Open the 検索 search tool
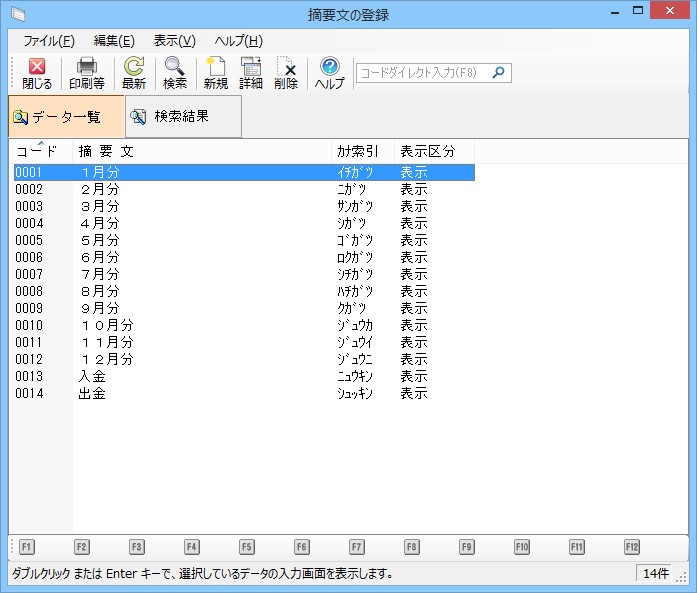 pyautogui.click(x=175, y=73)
